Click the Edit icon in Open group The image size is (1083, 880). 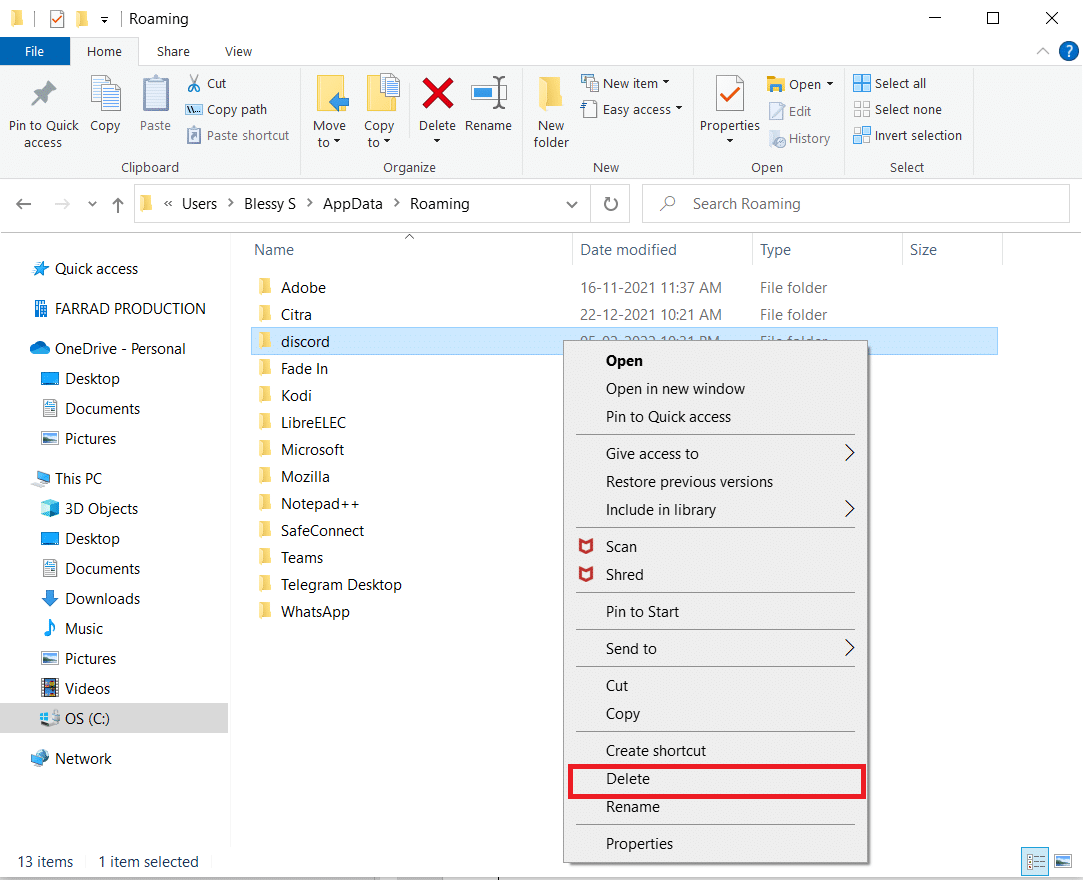click(x=777, y=111)
